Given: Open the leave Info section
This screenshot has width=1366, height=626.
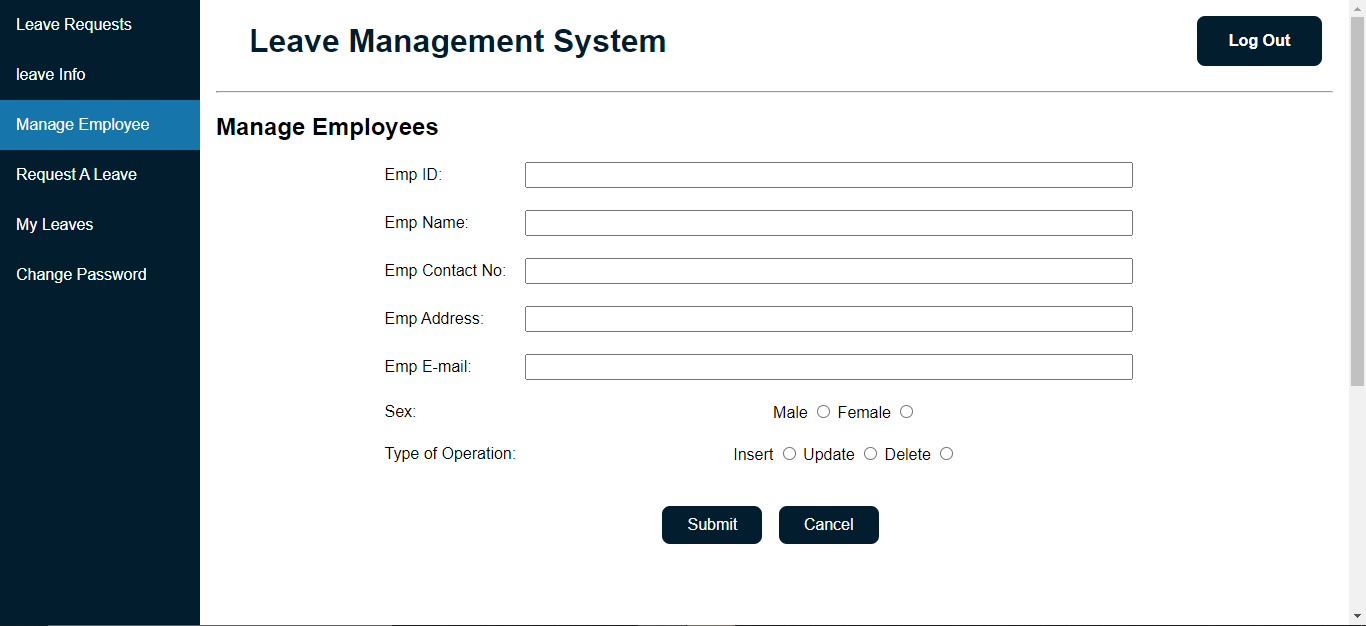Looking at the screenshot, I should [x=50, y=74].
